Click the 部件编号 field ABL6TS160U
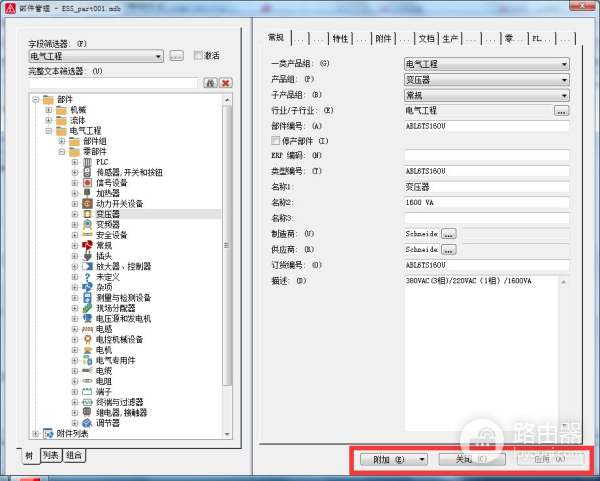 (487, 126)
